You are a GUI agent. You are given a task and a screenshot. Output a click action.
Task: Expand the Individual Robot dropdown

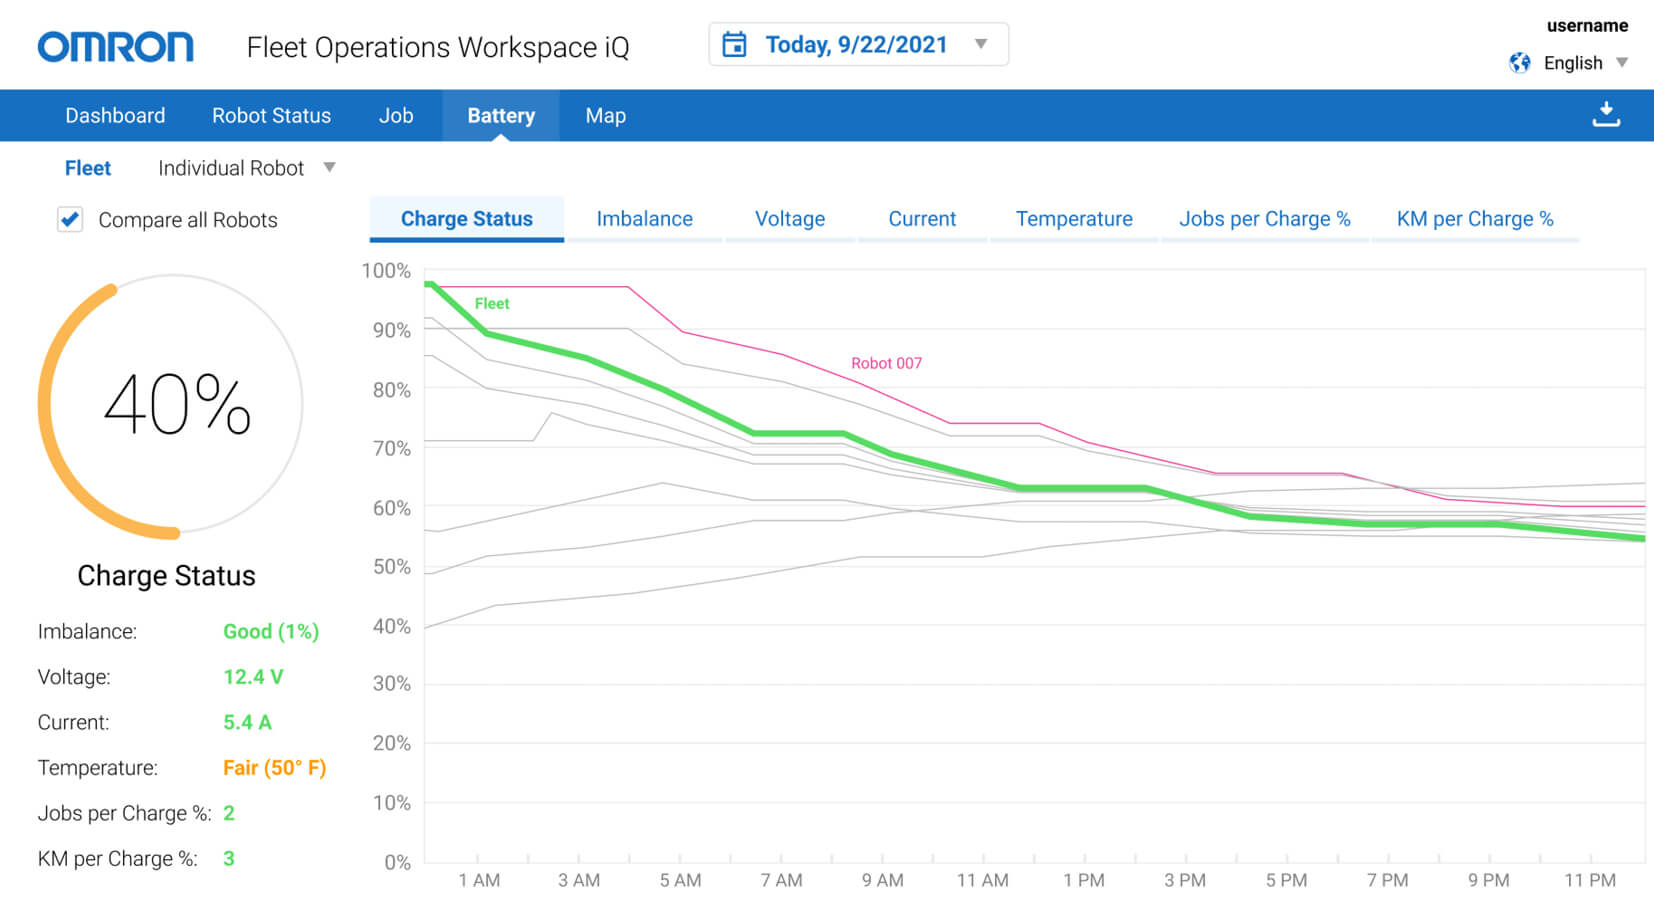329,168
